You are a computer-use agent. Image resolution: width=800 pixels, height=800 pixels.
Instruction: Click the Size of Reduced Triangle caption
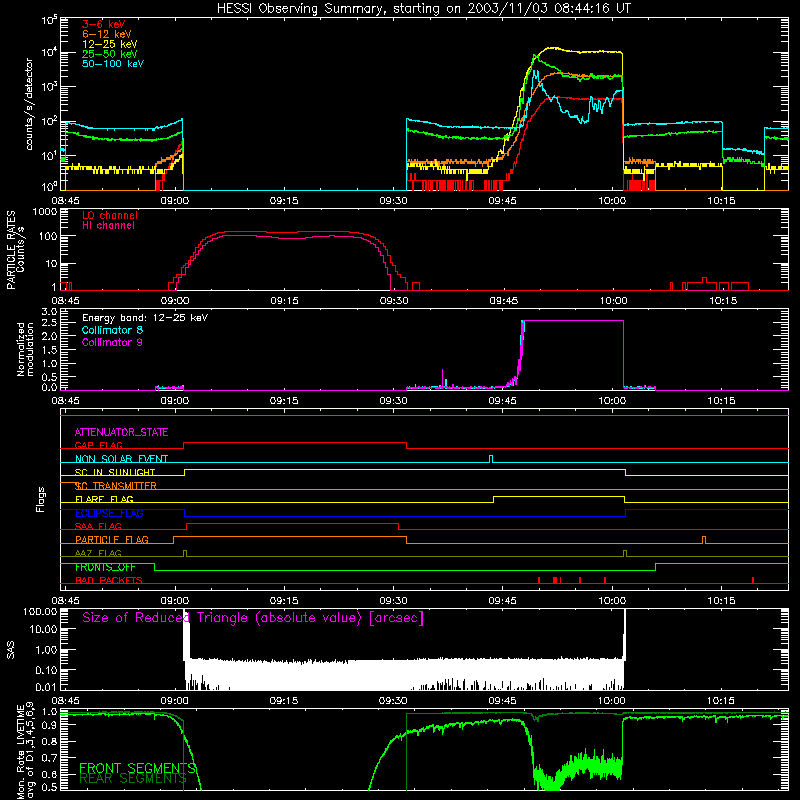pos(253,618)
